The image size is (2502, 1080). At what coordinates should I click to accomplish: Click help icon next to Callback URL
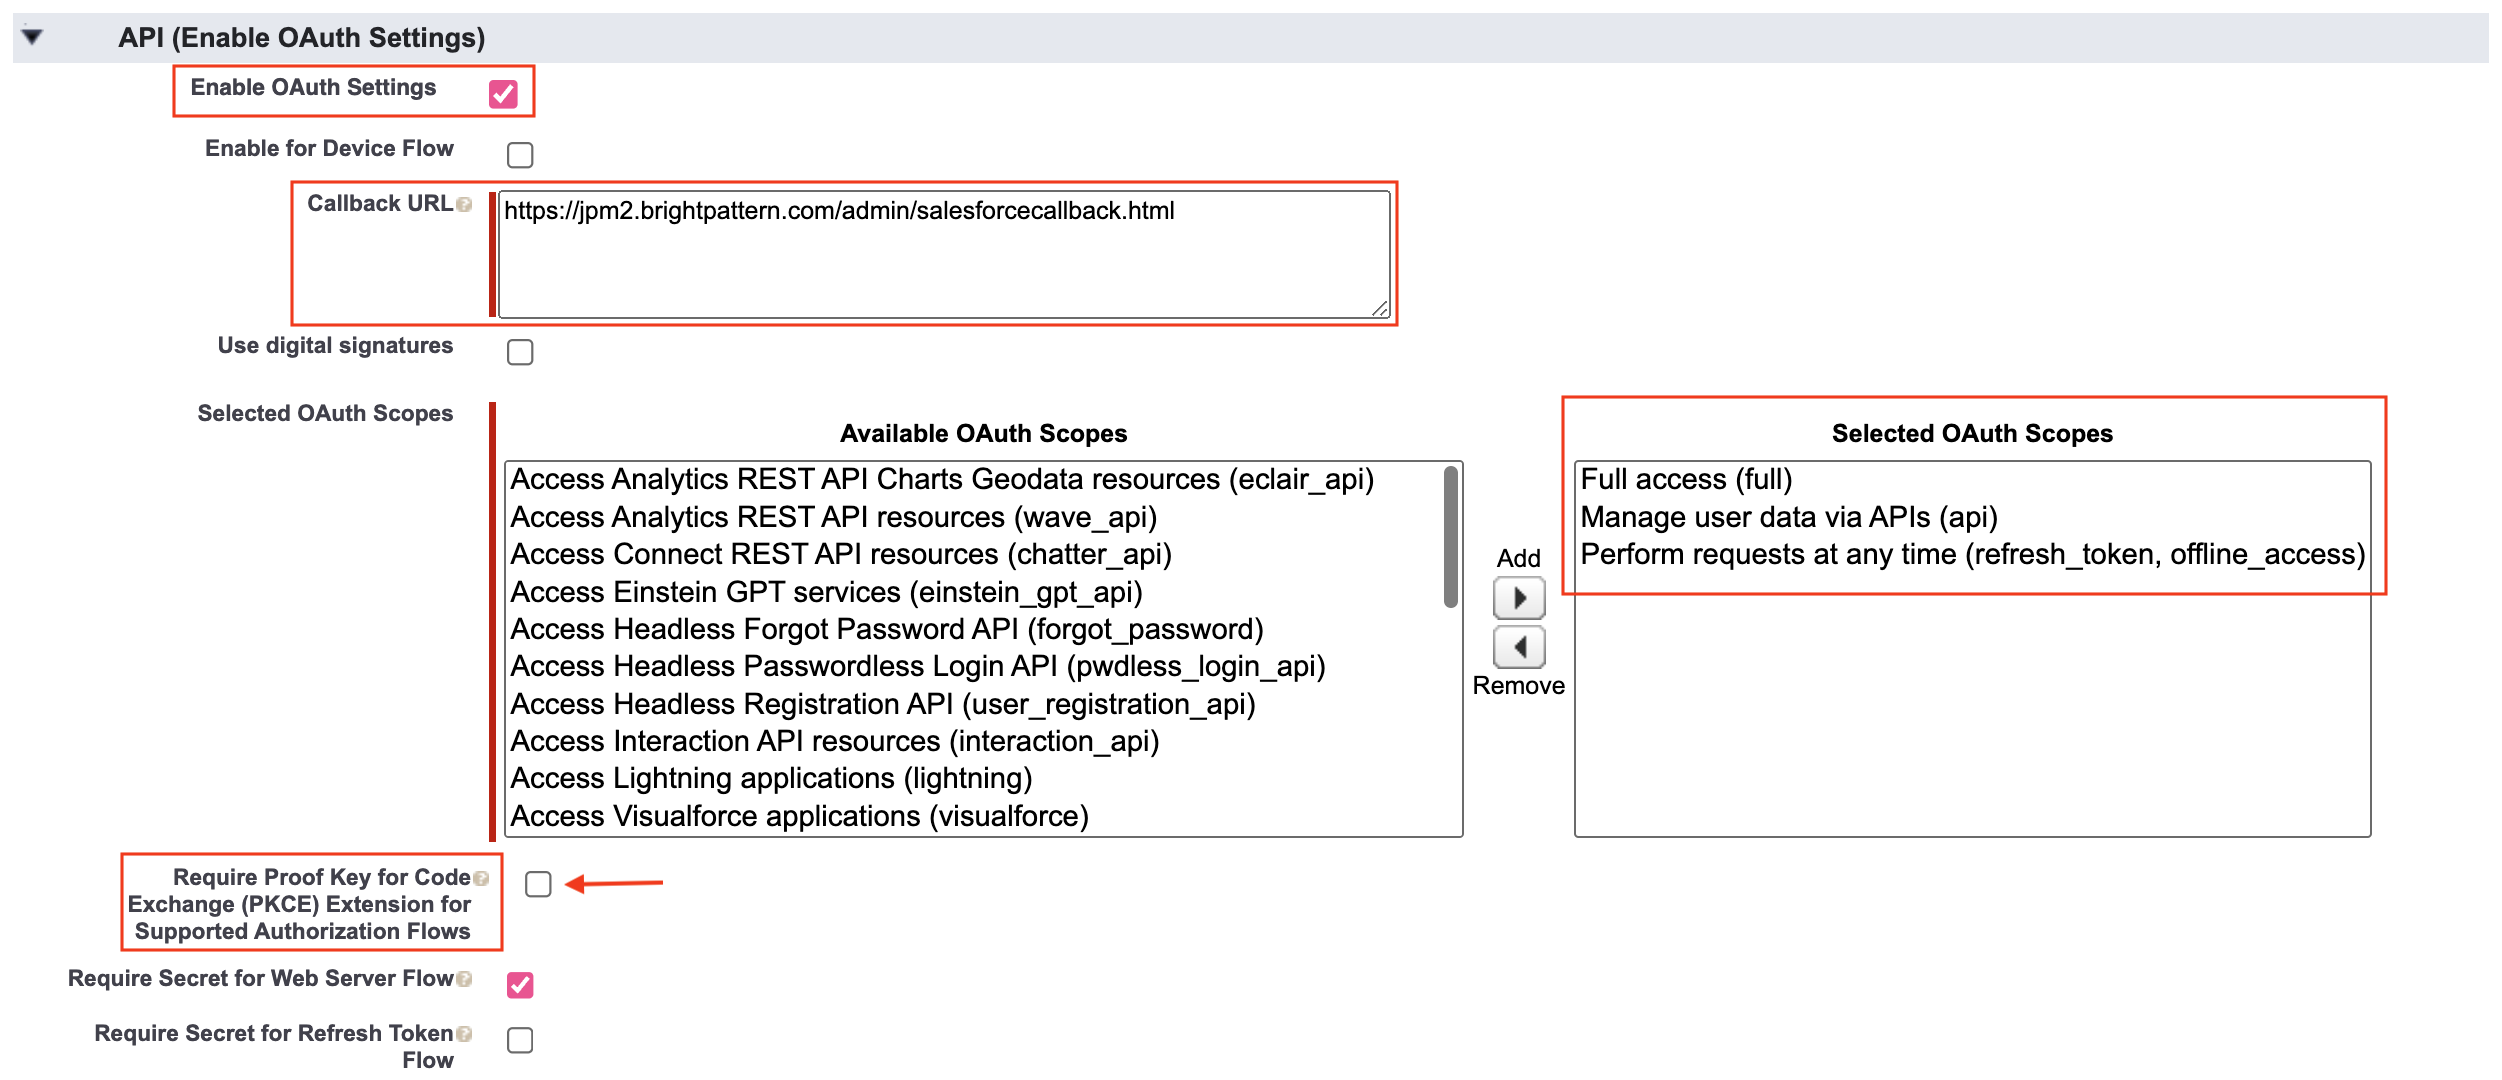click(464, 205)
